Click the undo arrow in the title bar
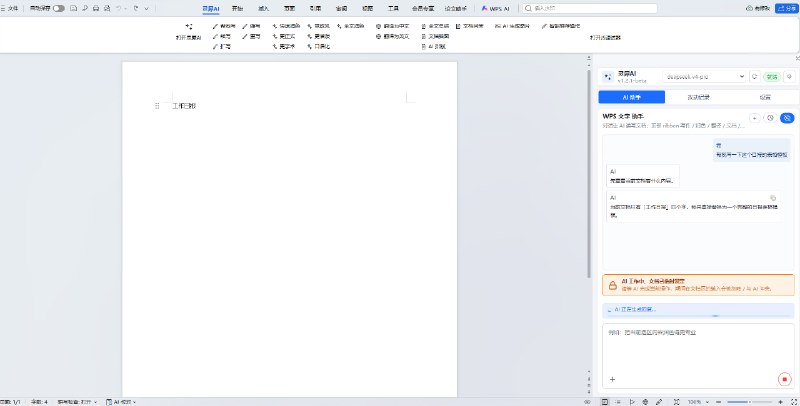 tap(118, 8)
